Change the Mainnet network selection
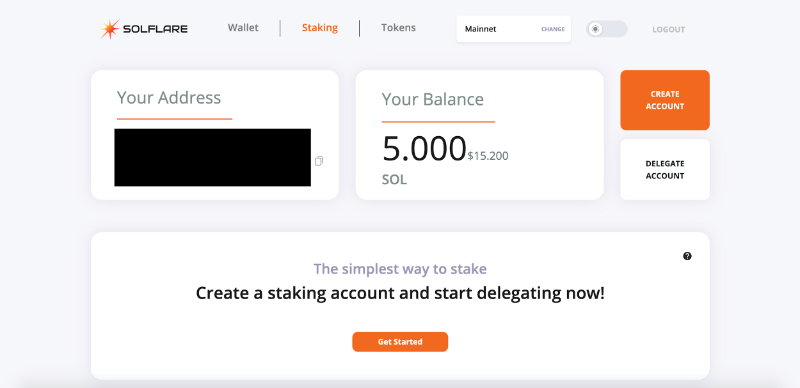The height and width of the screenshot is (388, 800). point(553,29)
